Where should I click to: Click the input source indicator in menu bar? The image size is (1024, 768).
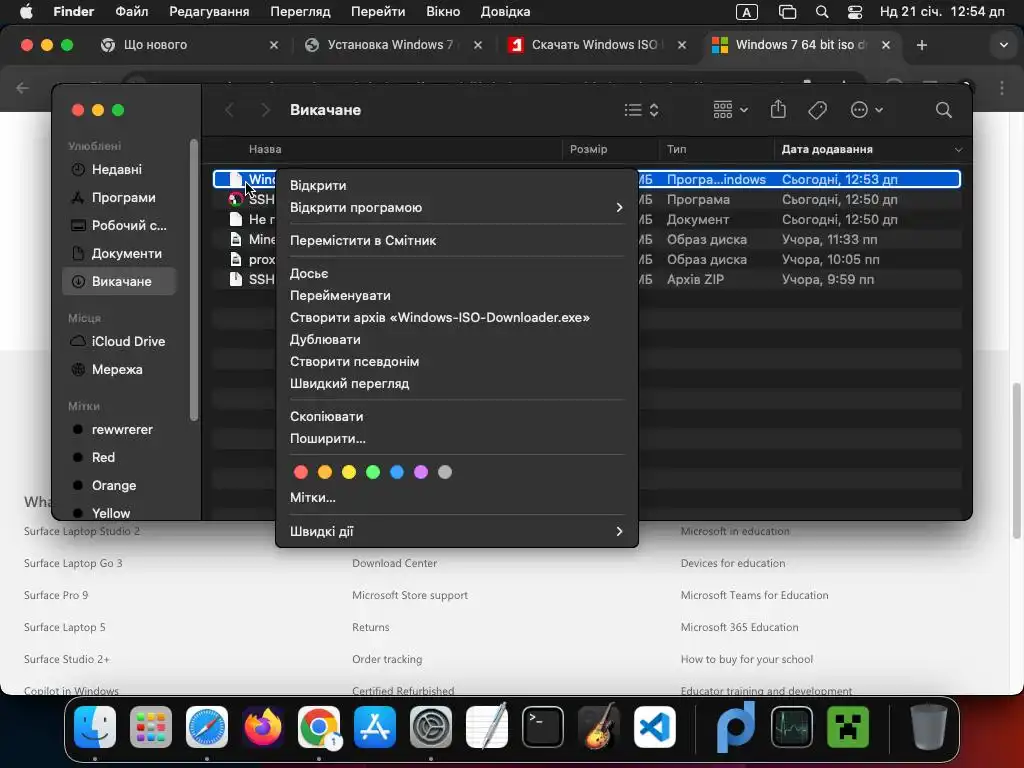click(x=746, y=12)
